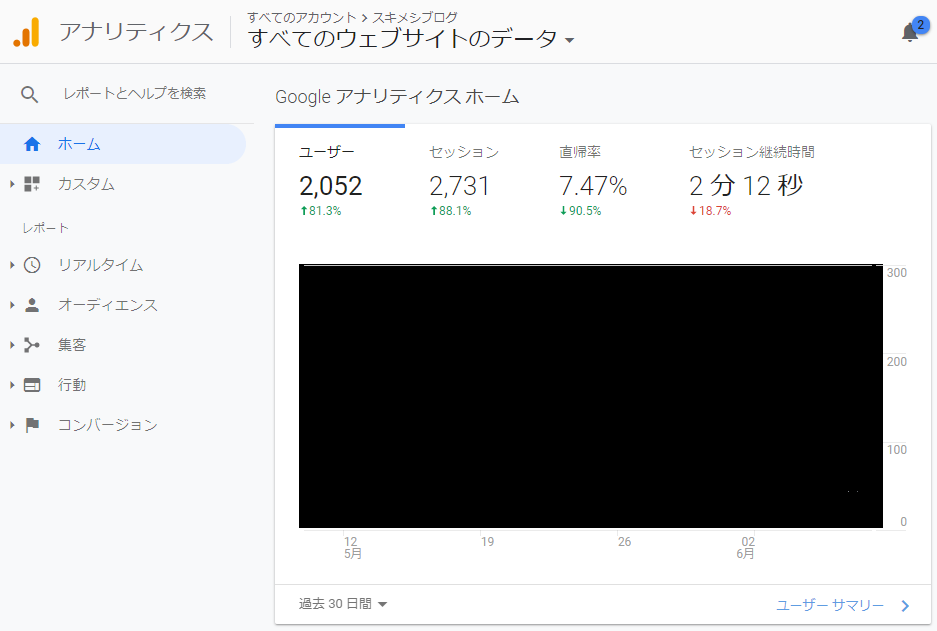Click the アナリティクス product title

pyautogui.click(x=136, y=32)
